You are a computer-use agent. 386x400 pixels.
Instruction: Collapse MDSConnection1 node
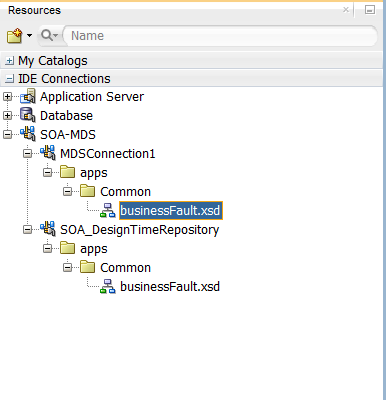click(27, 153)
